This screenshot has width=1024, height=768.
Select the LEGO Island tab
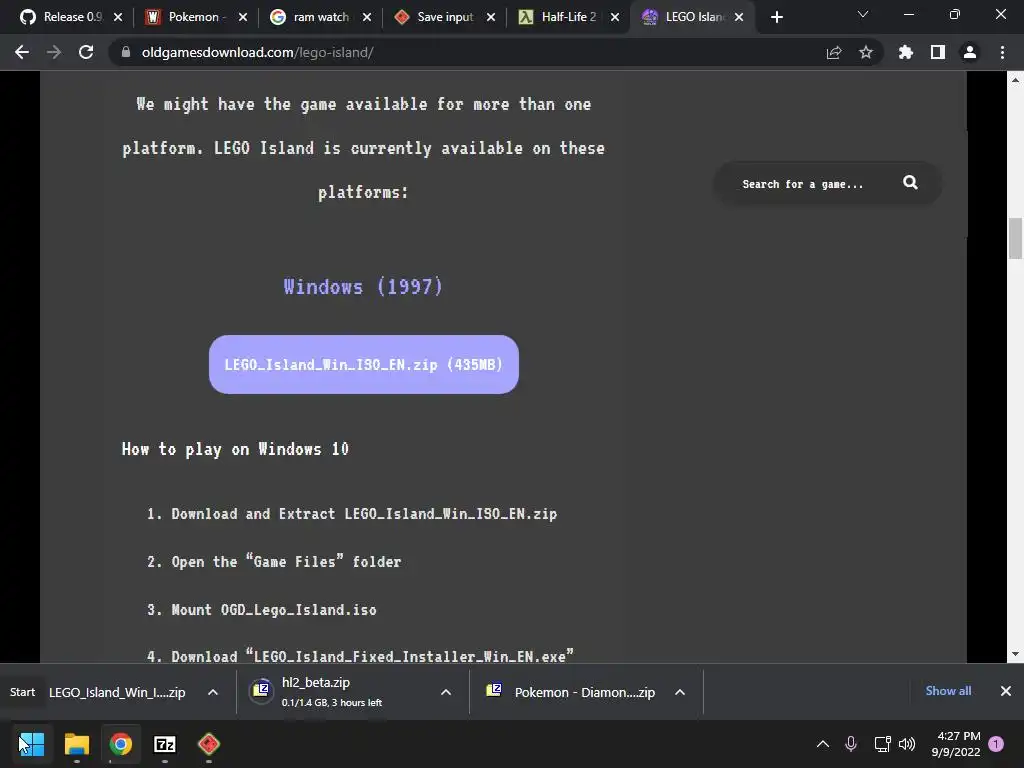683,17
